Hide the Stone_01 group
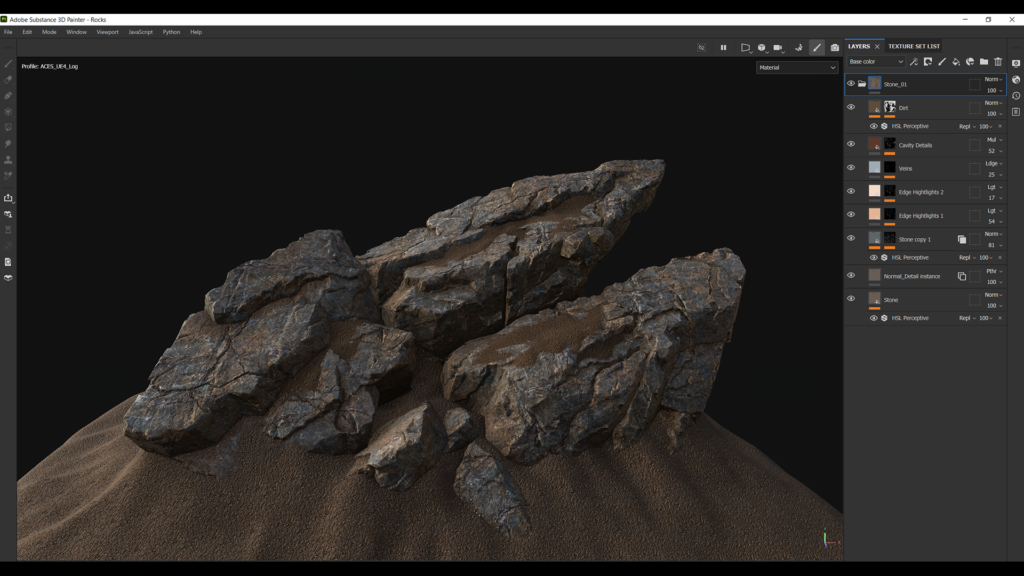1024x576 pixels. (851, 83)
